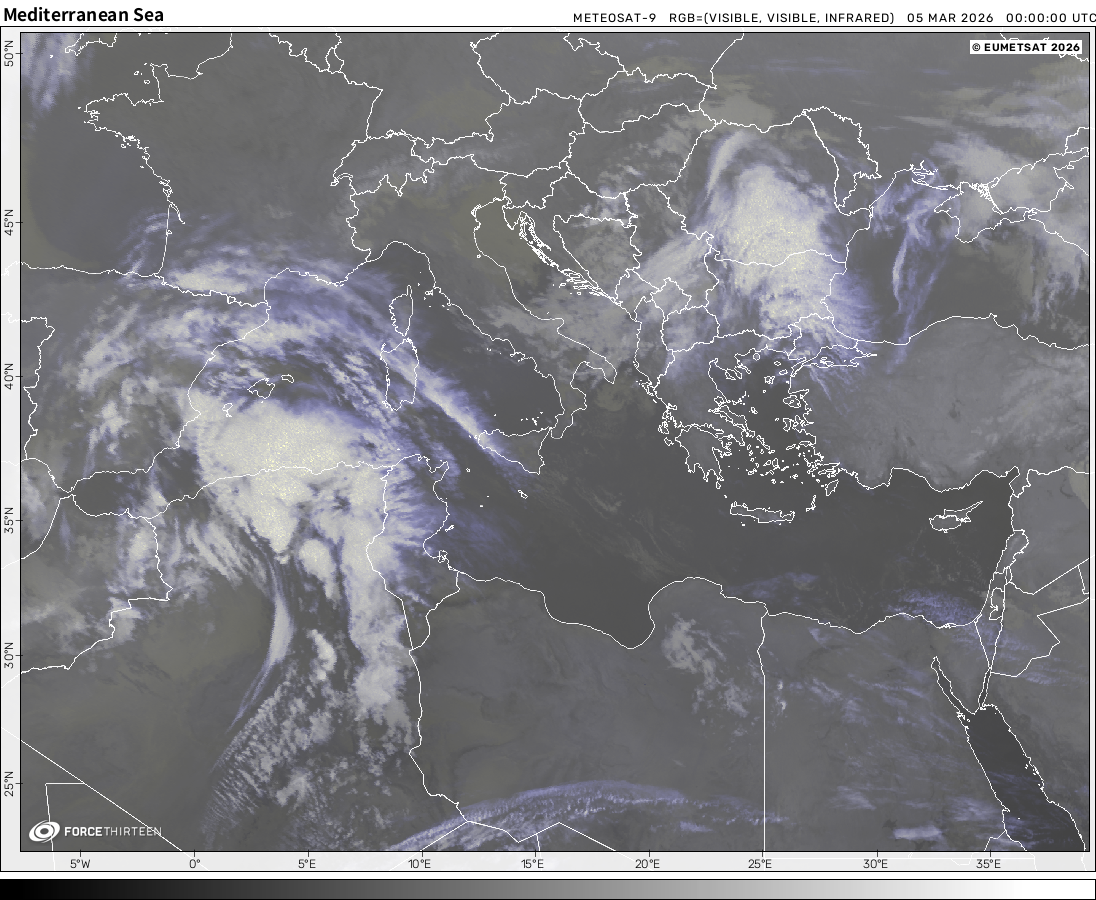Viewport: 1096px width, 900px height.
Task: Click the 15°E longitude label
Action: [x=533, y=864]
